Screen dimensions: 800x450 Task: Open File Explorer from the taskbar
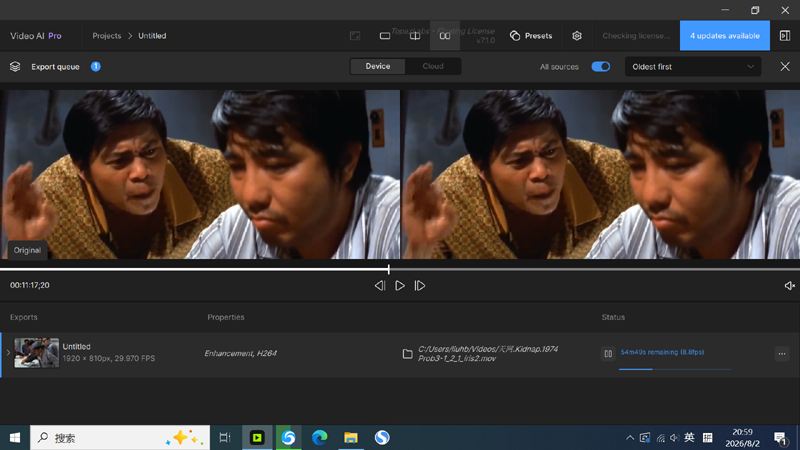pyautogui.click(x=351, y=437)
